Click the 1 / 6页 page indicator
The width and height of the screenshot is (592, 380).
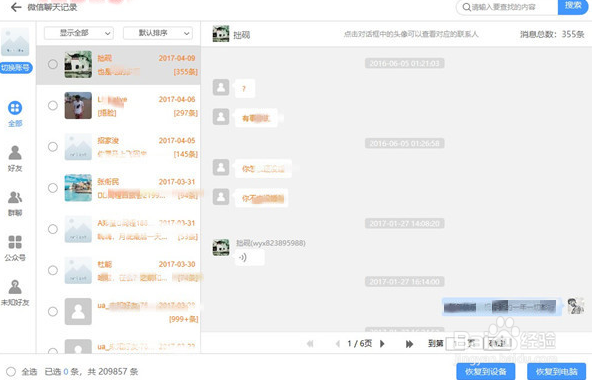coord(360,343)
